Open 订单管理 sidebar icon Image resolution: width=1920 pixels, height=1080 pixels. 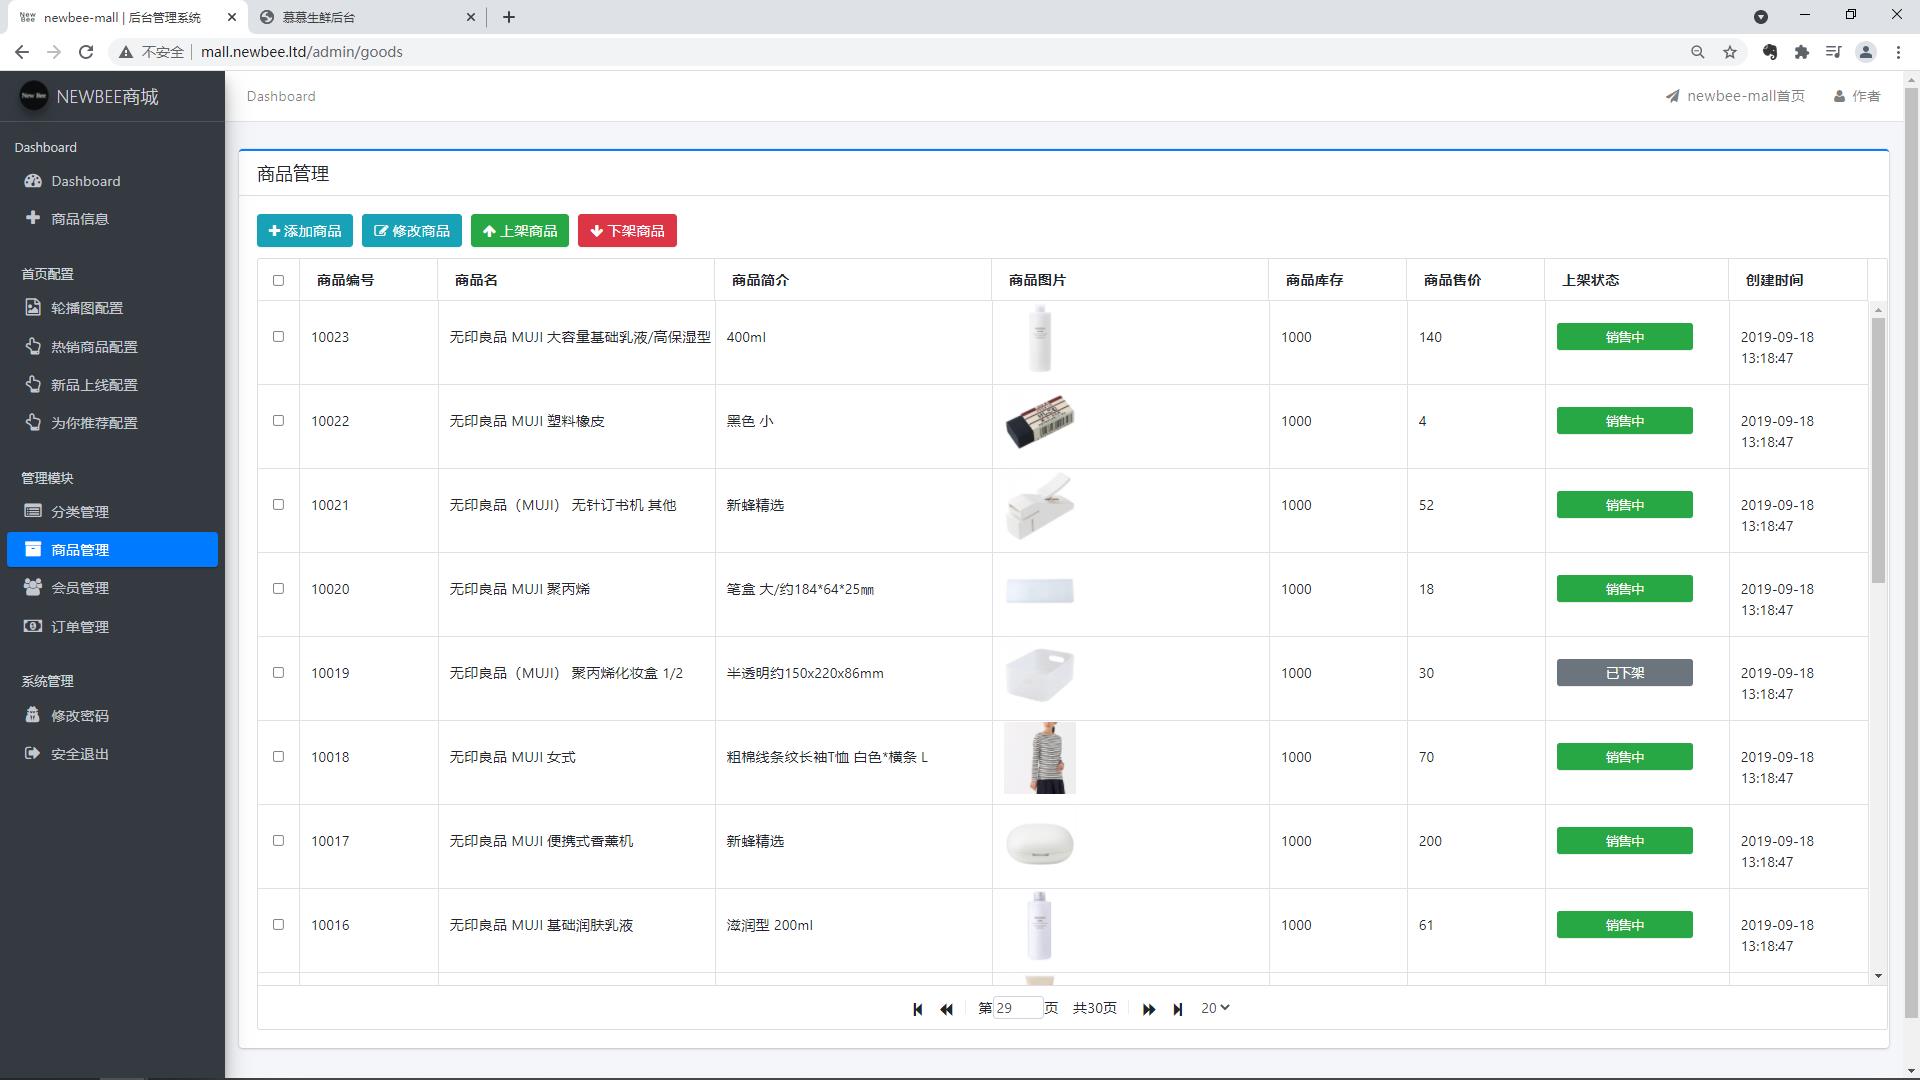tap(34, 625)
